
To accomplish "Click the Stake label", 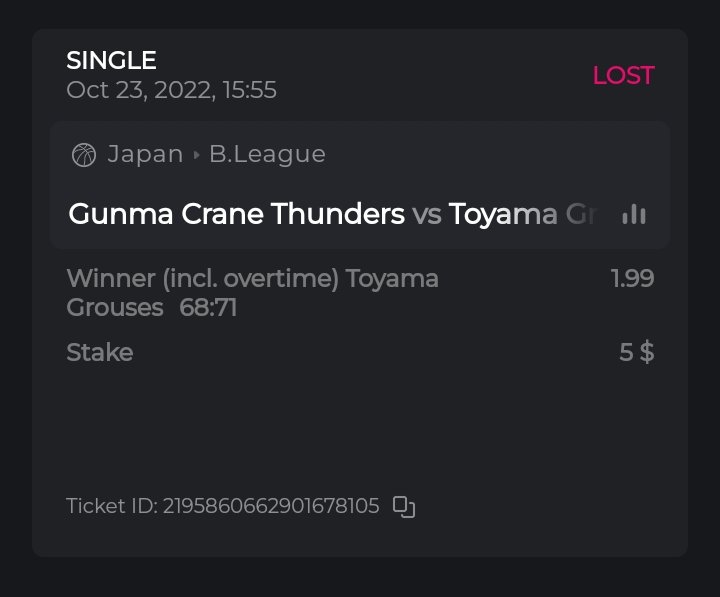I will point(99,352).
